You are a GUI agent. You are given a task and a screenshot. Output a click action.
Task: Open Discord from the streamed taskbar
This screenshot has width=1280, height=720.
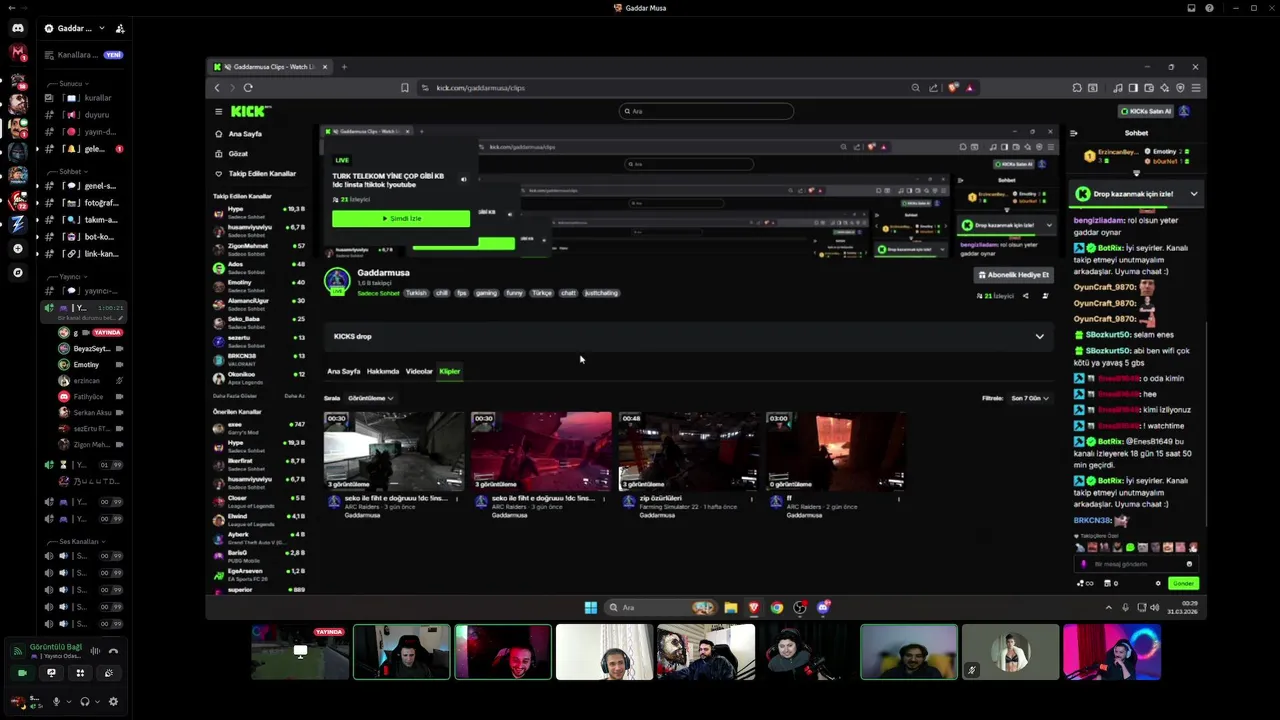coord(823,607)
